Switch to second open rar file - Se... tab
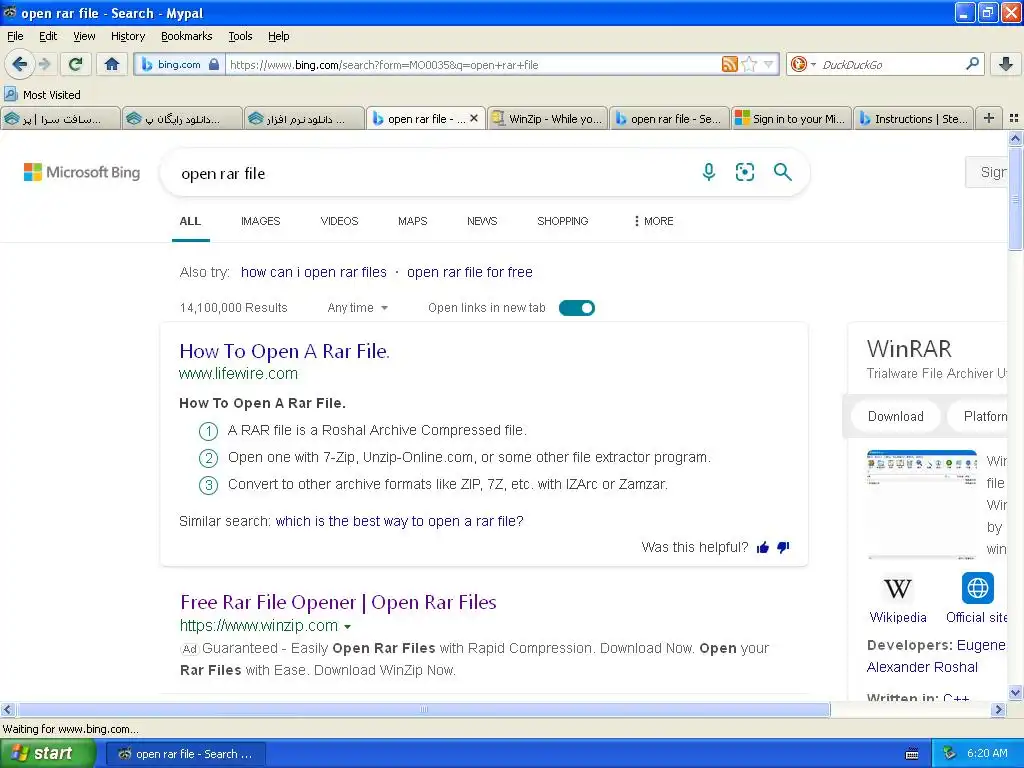The image size is (1024, 768). [669, 118]
